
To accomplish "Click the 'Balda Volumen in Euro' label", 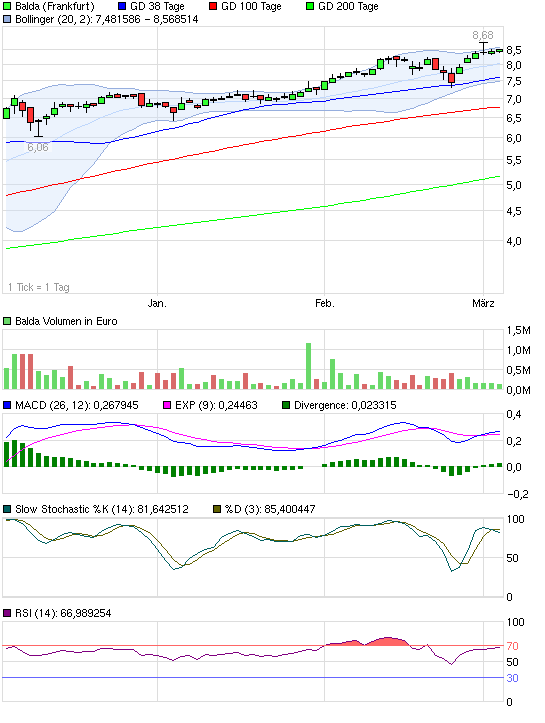I will coord(66,321).
